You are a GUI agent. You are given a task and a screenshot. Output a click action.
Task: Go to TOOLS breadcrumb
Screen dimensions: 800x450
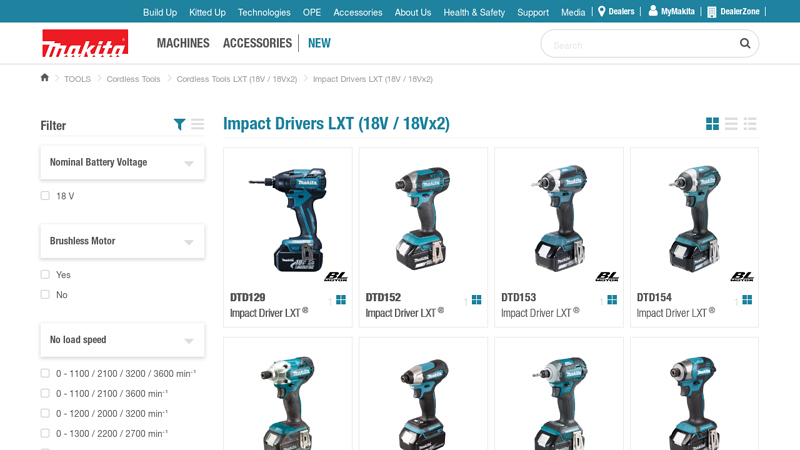[x=78, y=79]
